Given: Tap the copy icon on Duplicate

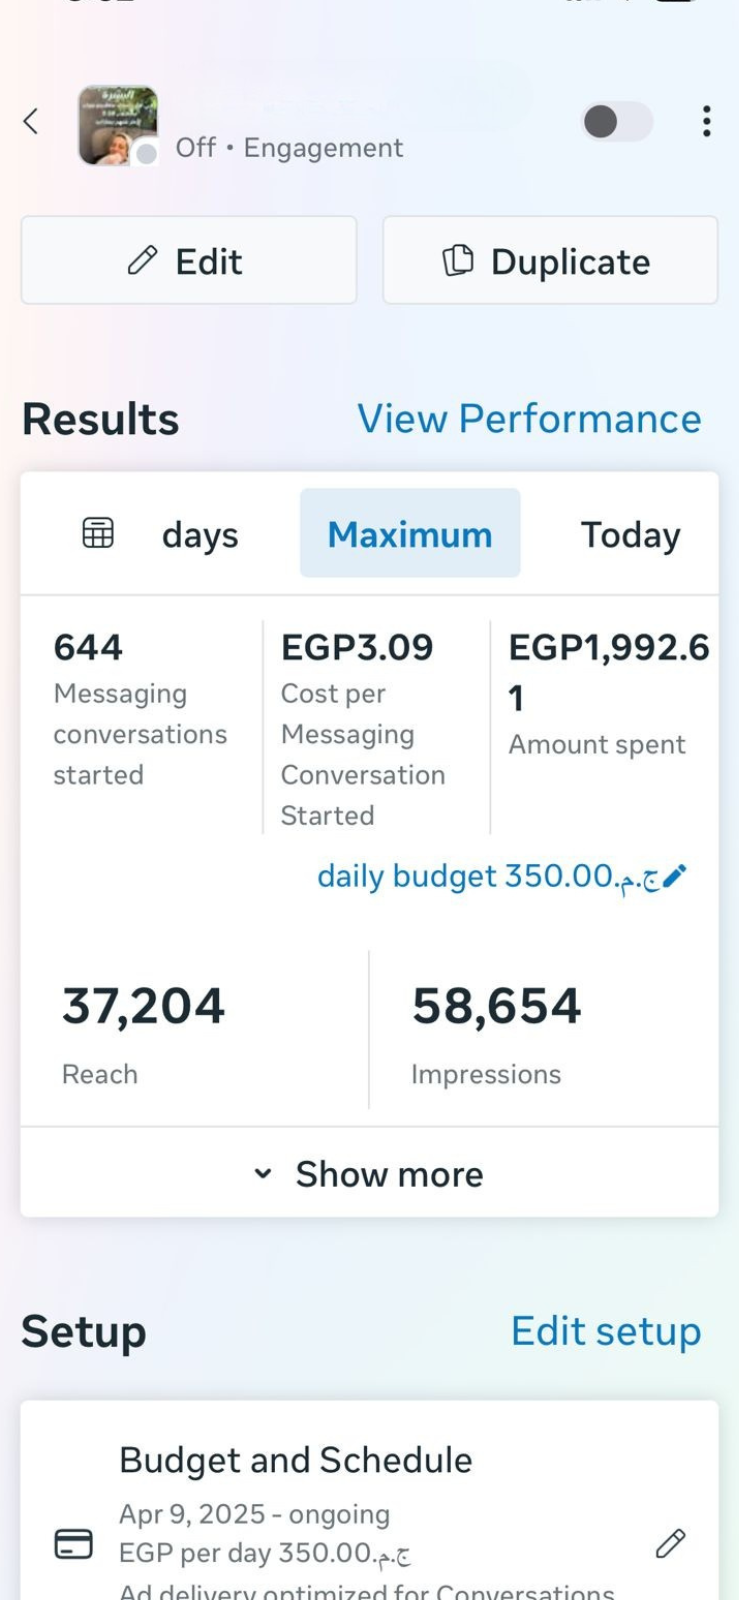Looking at the screenshot, I should pyautogui.click(x=458, y=260).
